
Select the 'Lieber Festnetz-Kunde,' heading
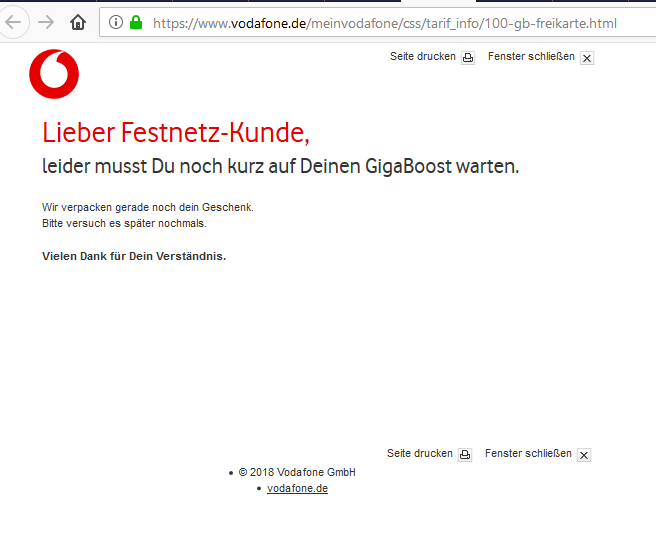[x=176, y=133]
